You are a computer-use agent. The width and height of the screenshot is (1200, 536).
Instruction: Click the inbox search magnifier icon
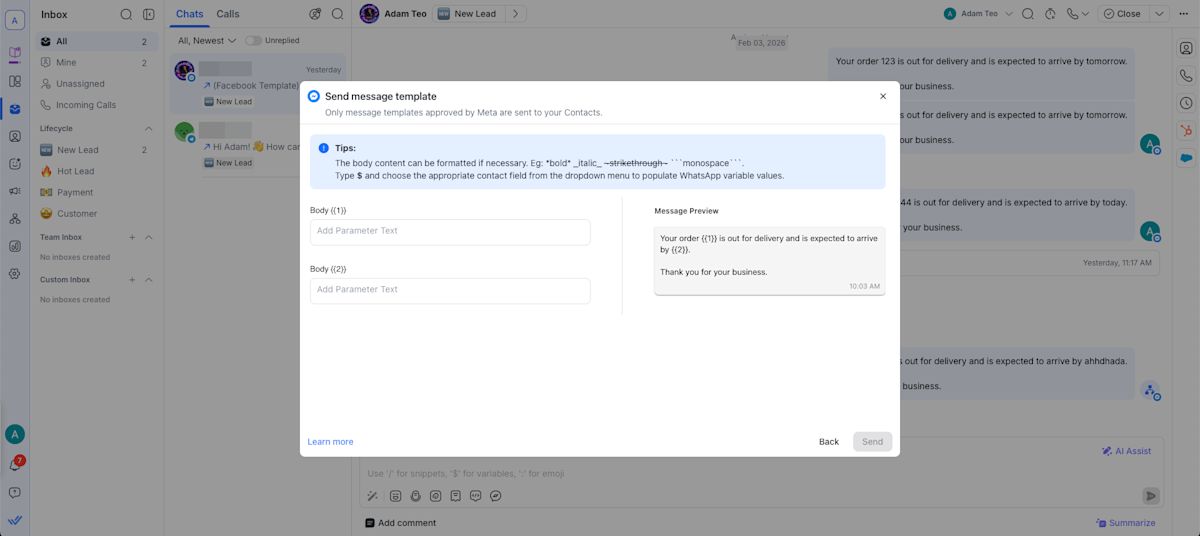pos(126,15)
